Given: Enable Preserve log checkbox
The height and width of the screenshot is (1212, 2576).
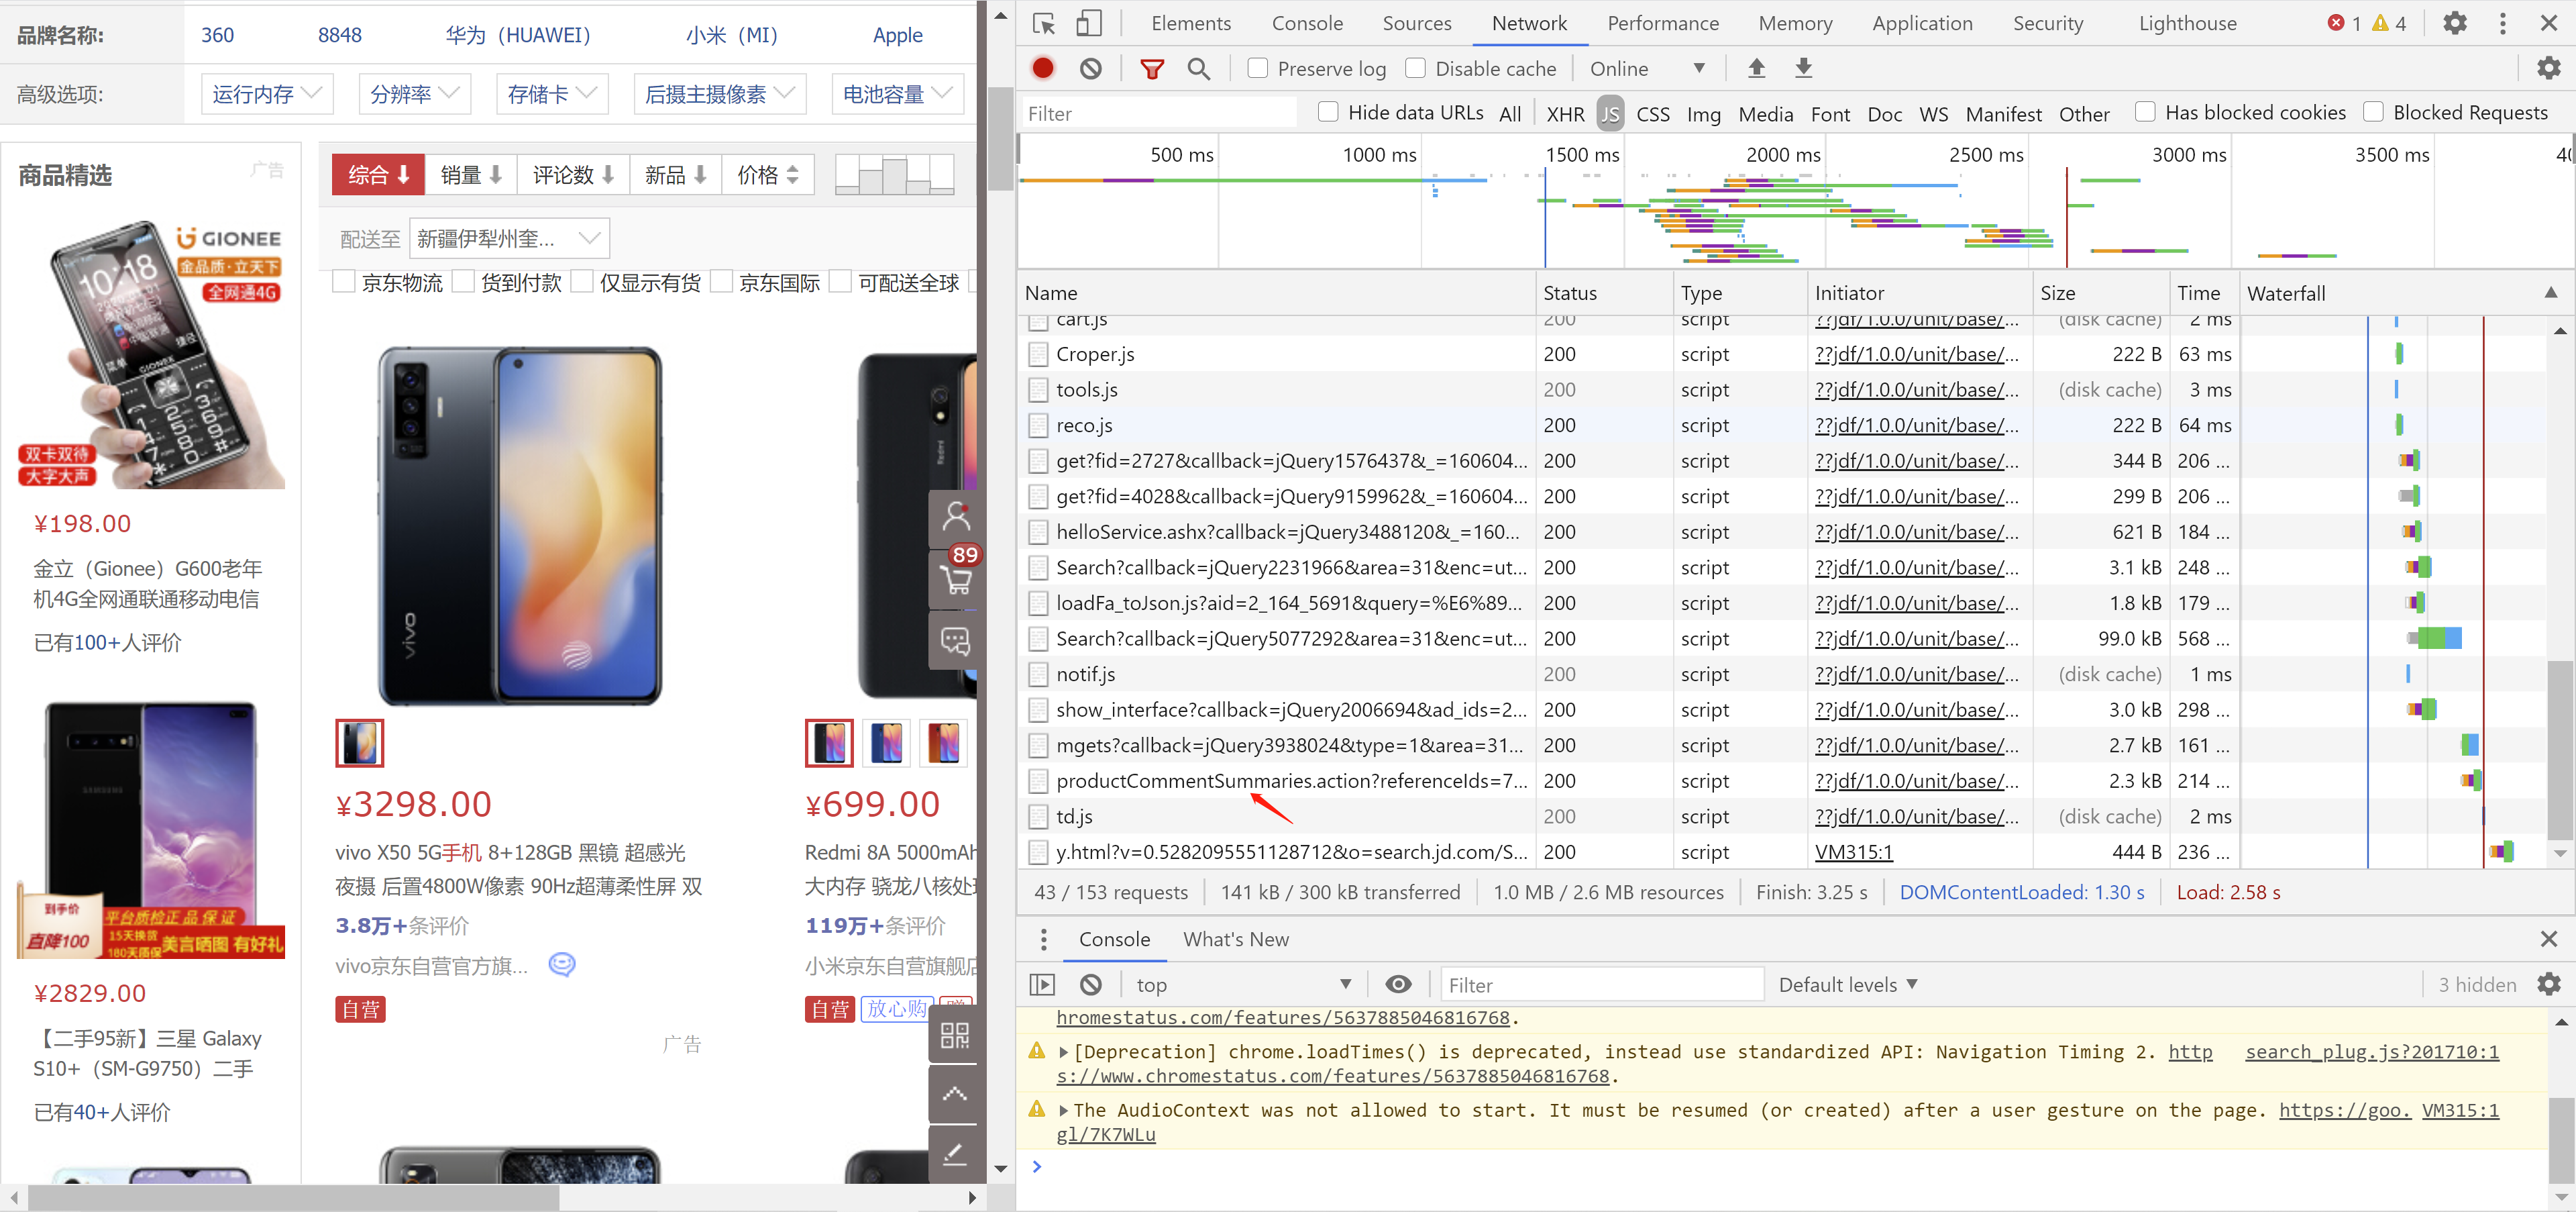Looking at the screenshot, I should [1258, 68].
